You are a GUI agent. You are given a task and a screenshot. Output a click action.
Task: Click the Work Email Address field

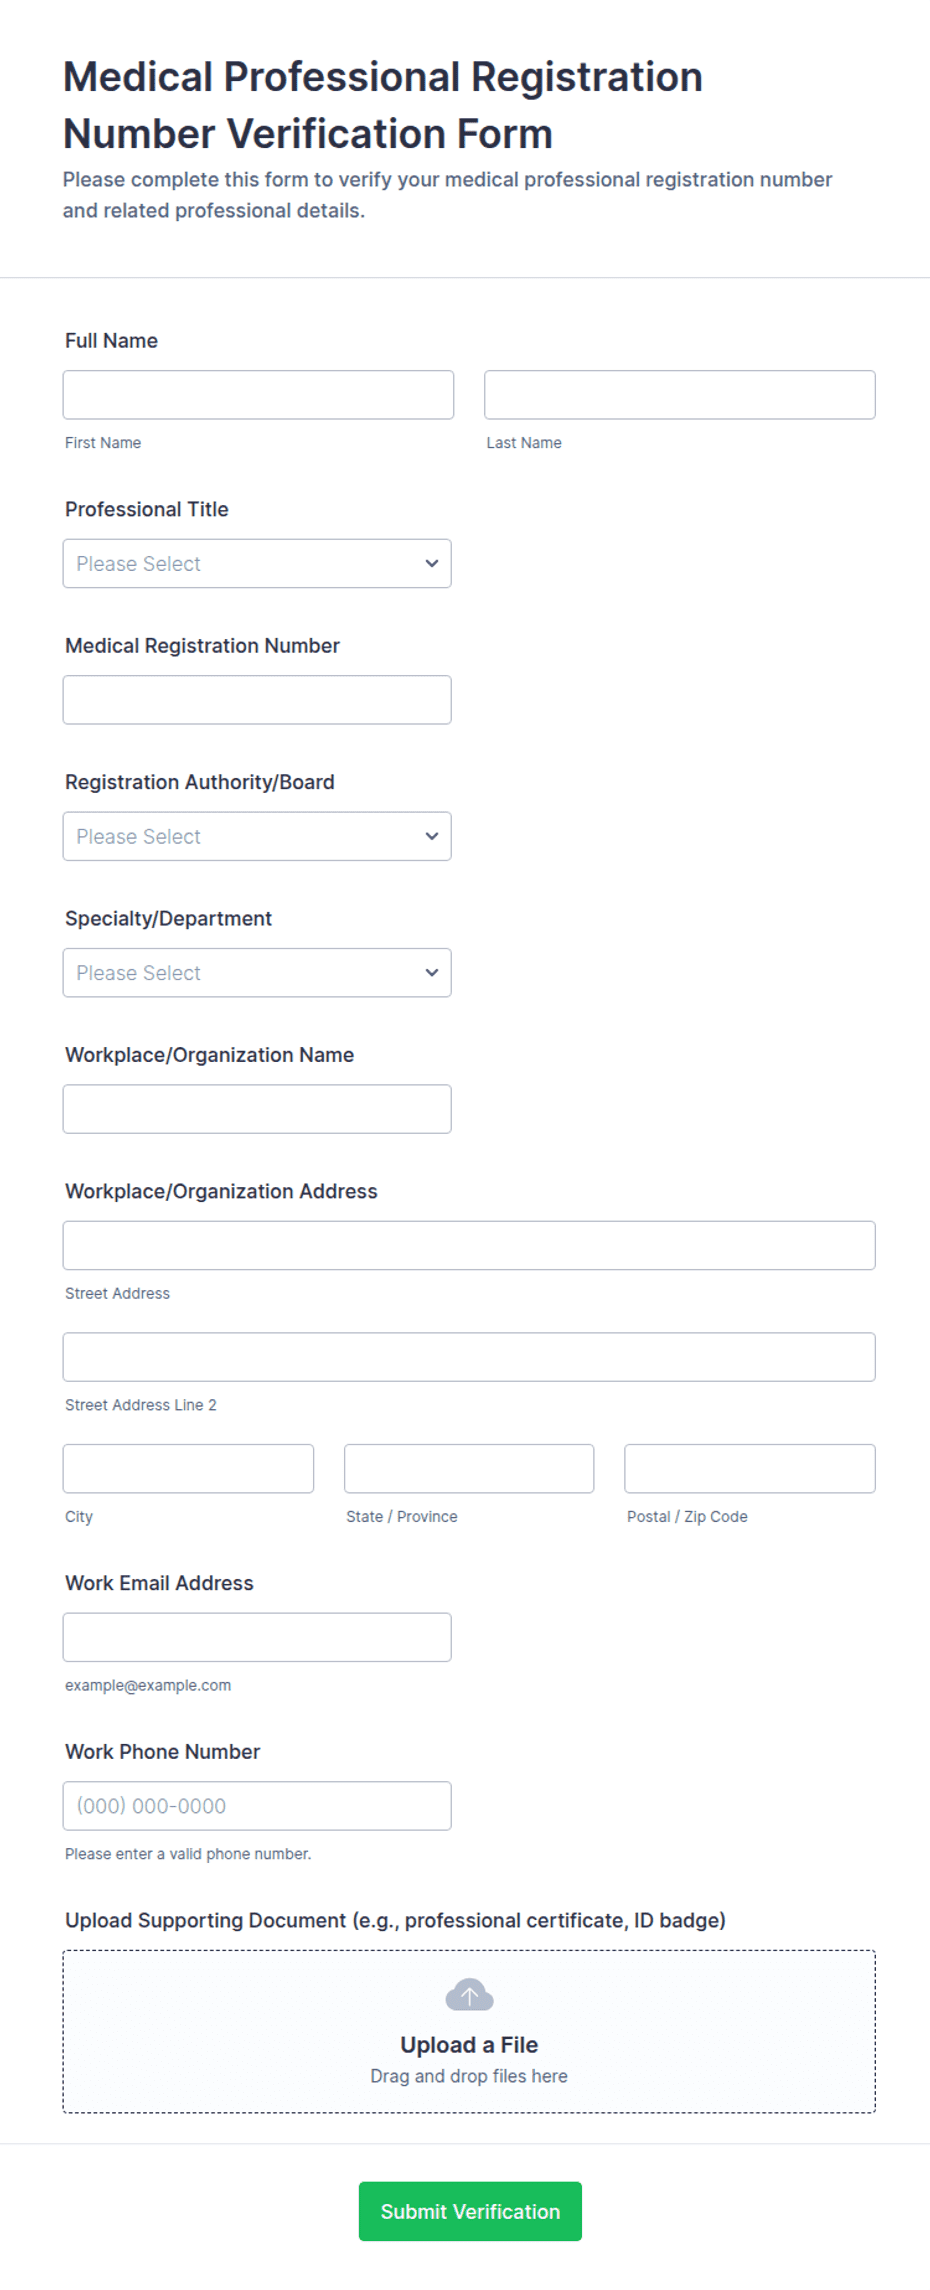[x=257, y=1636]
